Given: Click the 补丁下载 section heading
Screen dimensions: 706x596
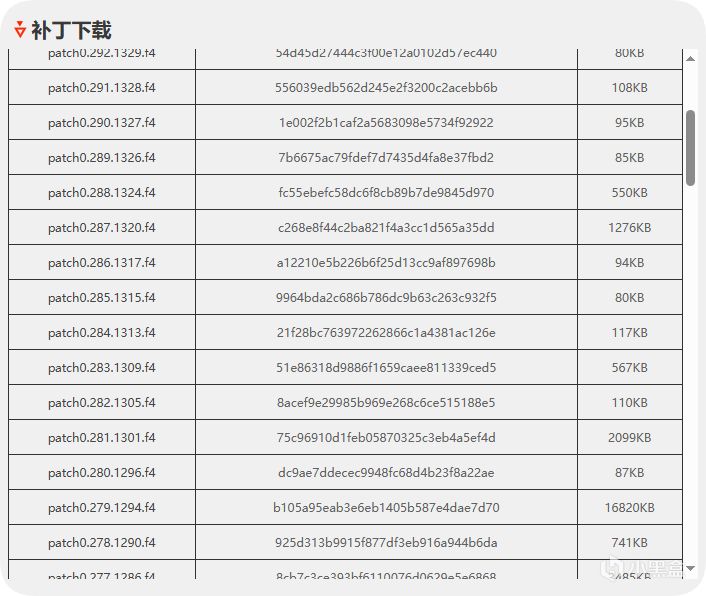Looking at the screenshot, I should (x=71, y=30).
